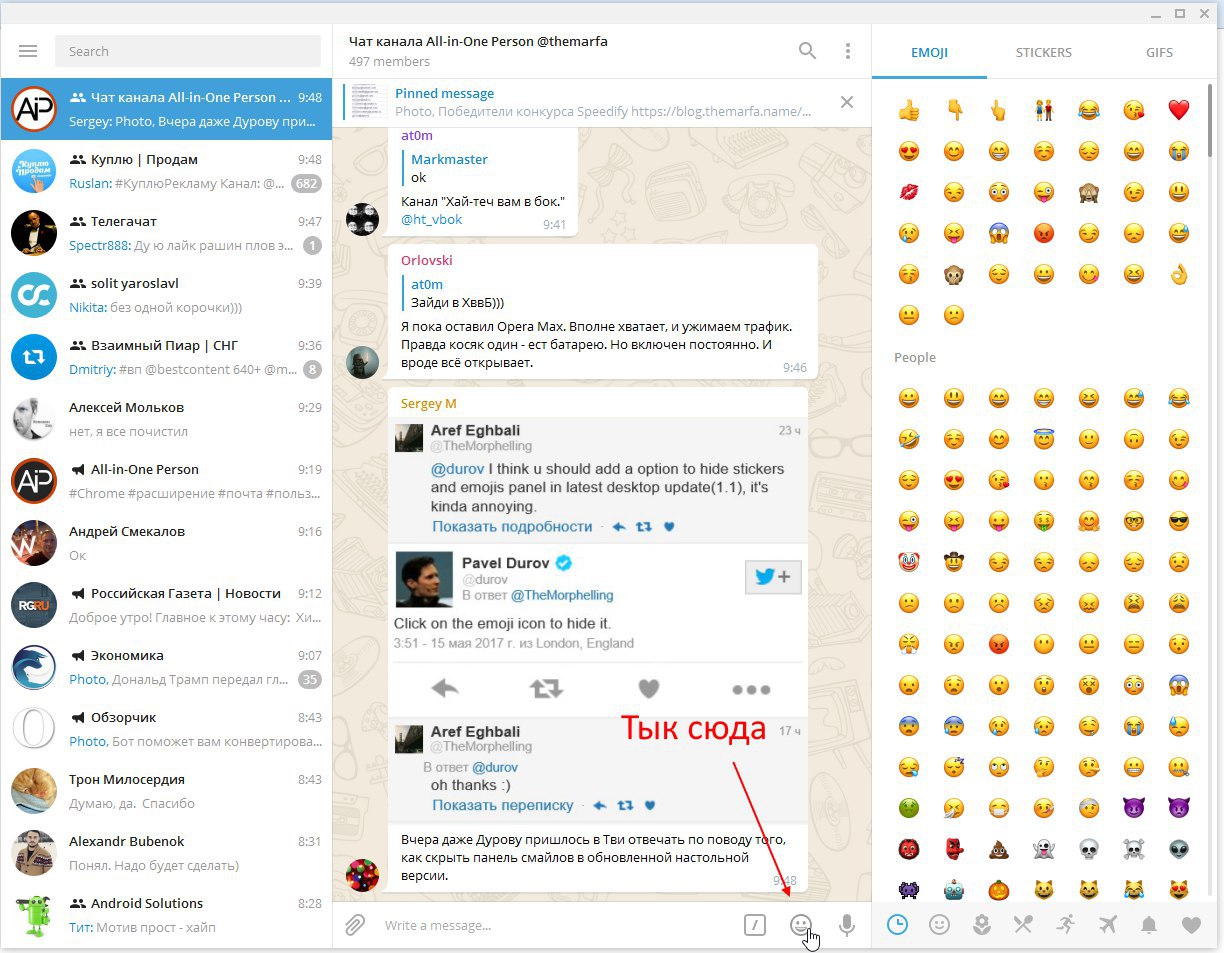Switch to the GIFS tab

coord(1159,53)
